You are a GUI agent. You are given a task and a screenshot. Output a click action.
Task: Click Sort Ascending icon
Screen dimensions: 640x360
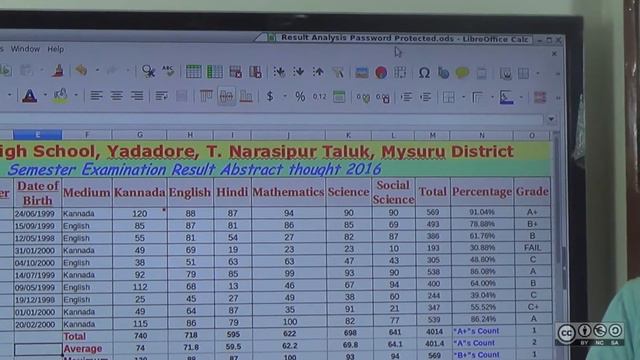coord(299,72)
